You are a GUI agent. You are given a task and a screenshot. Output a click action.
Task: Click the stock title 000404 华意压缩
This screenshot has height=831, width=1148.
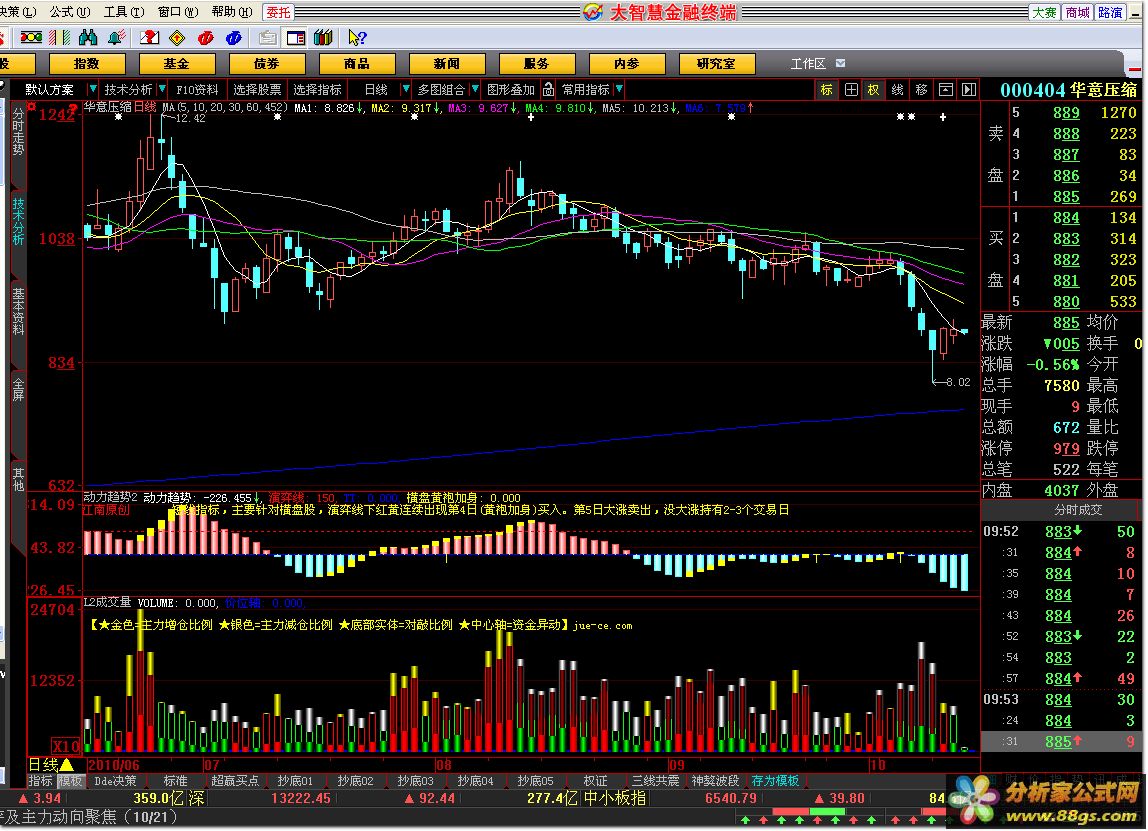1068,90
